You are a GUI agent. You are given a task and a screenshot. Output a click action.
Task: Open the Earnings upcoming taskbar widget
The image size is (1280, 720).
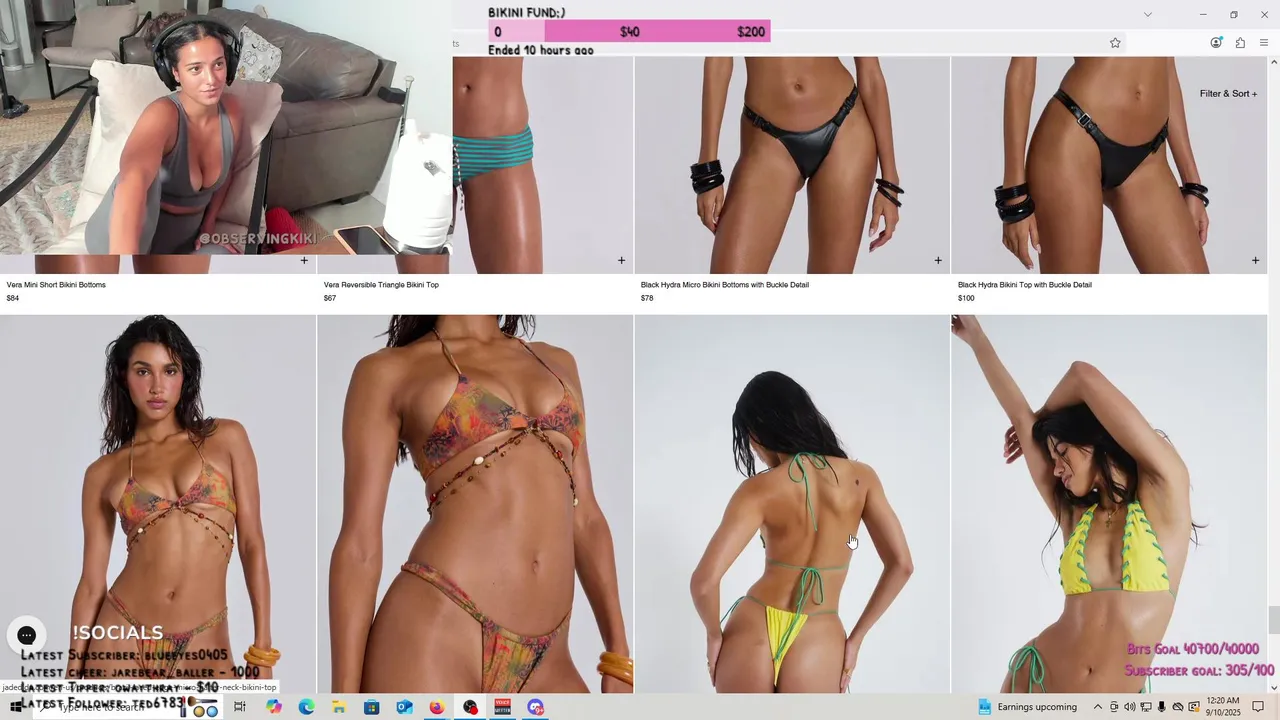click(1029, 707)
